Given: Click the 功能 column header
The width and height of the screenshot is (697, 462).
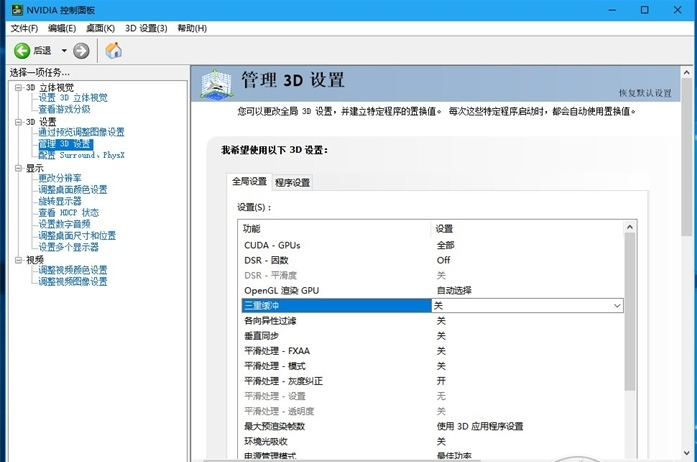Looking at the screenshot, I should pos(252,229).
